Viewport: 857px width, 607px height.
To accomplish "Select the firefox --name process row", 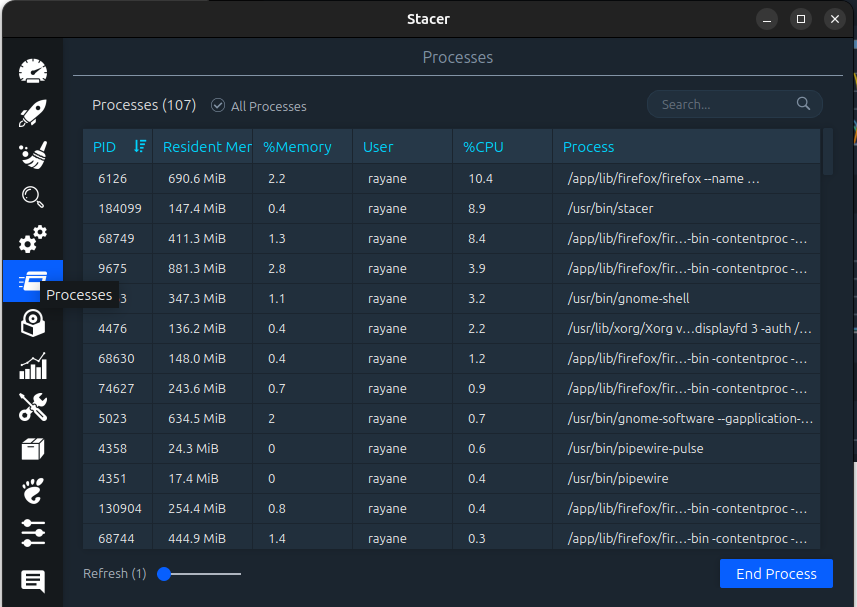I will point(451,179).
